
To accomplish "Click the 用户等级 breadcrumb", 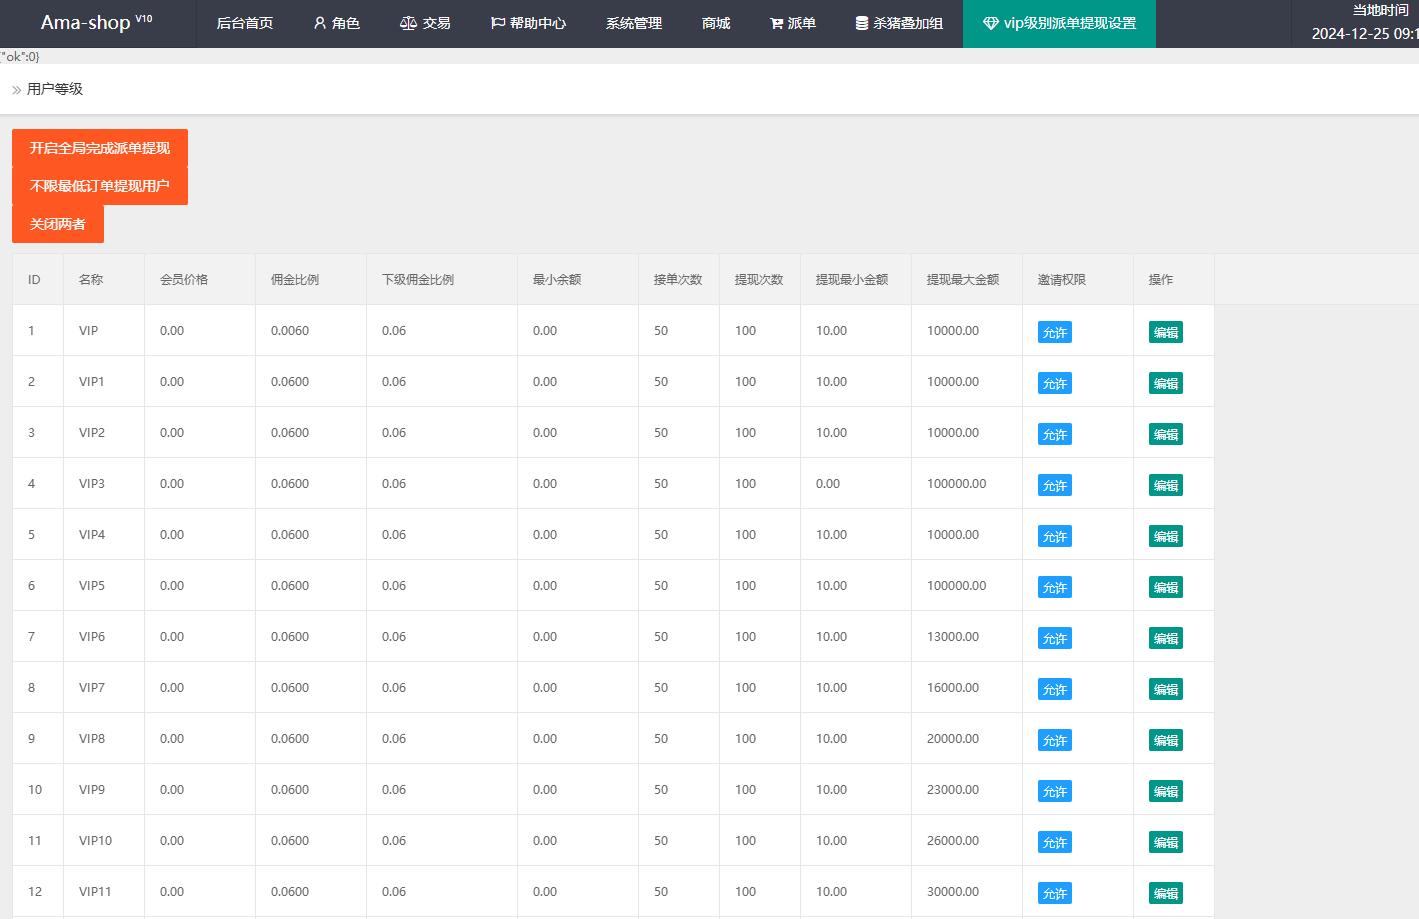I will [55, 89].
